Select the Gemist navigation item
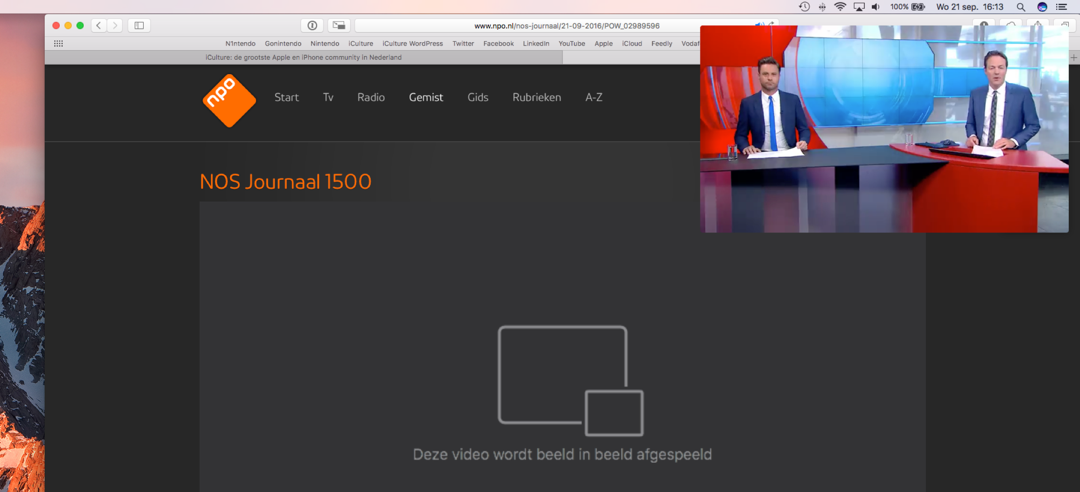Viewport: 1080px width, 492px height. [x=426, y=98]
